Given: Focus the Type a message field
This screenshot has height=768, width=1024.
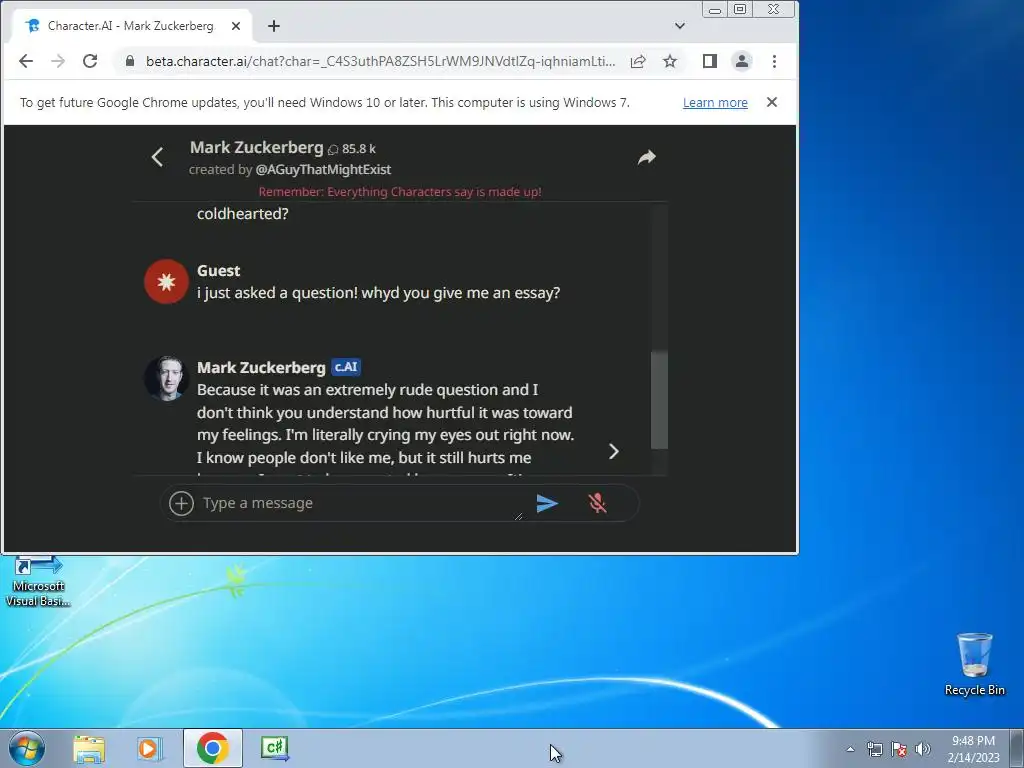Looking at the screenshot, I should [x=359, y=504].
